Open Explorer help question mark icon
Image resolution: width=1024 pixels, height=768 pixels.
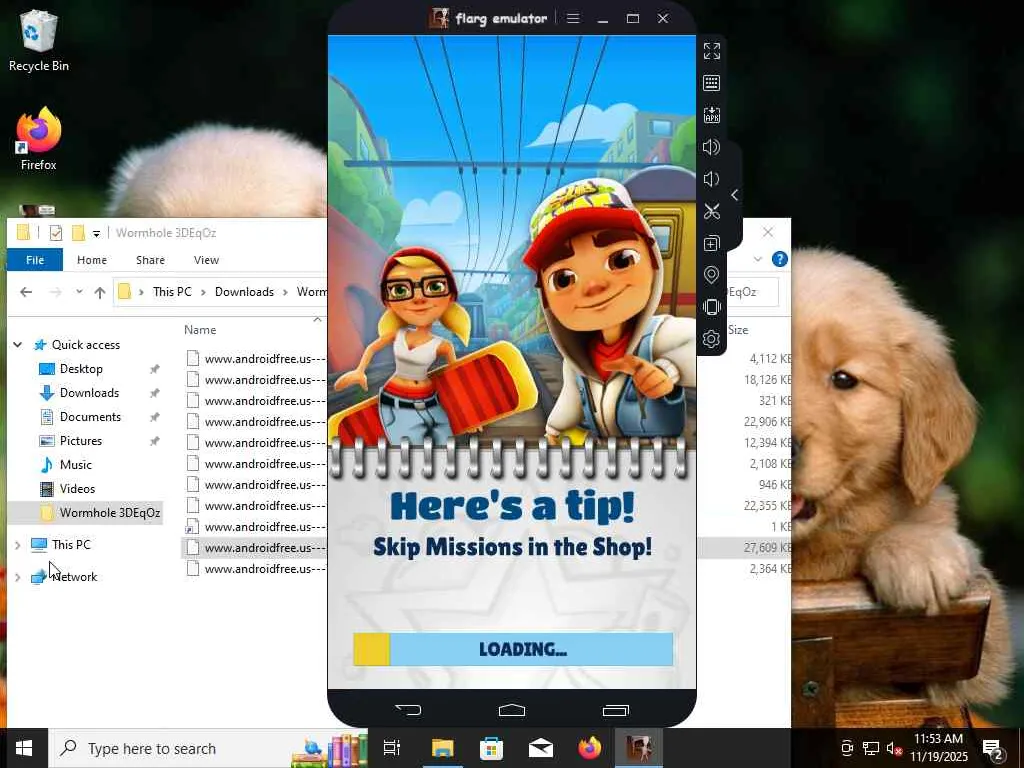[780, 259]
